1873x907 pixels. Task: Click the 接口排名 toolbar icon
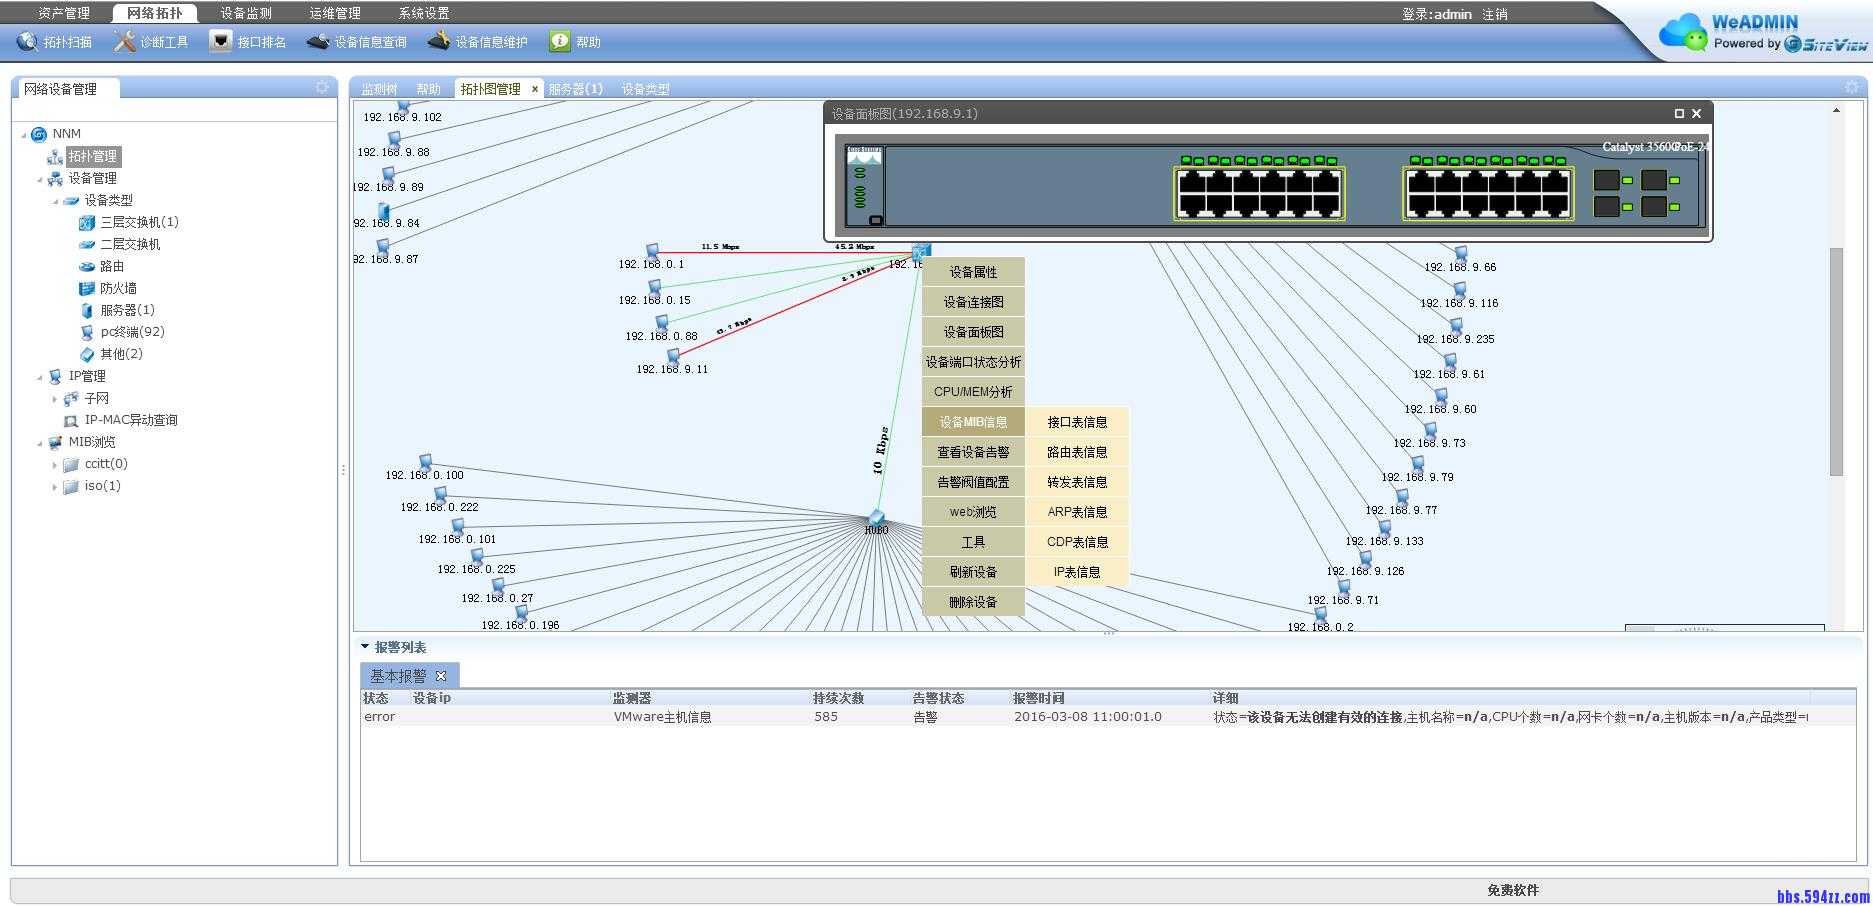[x=221, y=42]
